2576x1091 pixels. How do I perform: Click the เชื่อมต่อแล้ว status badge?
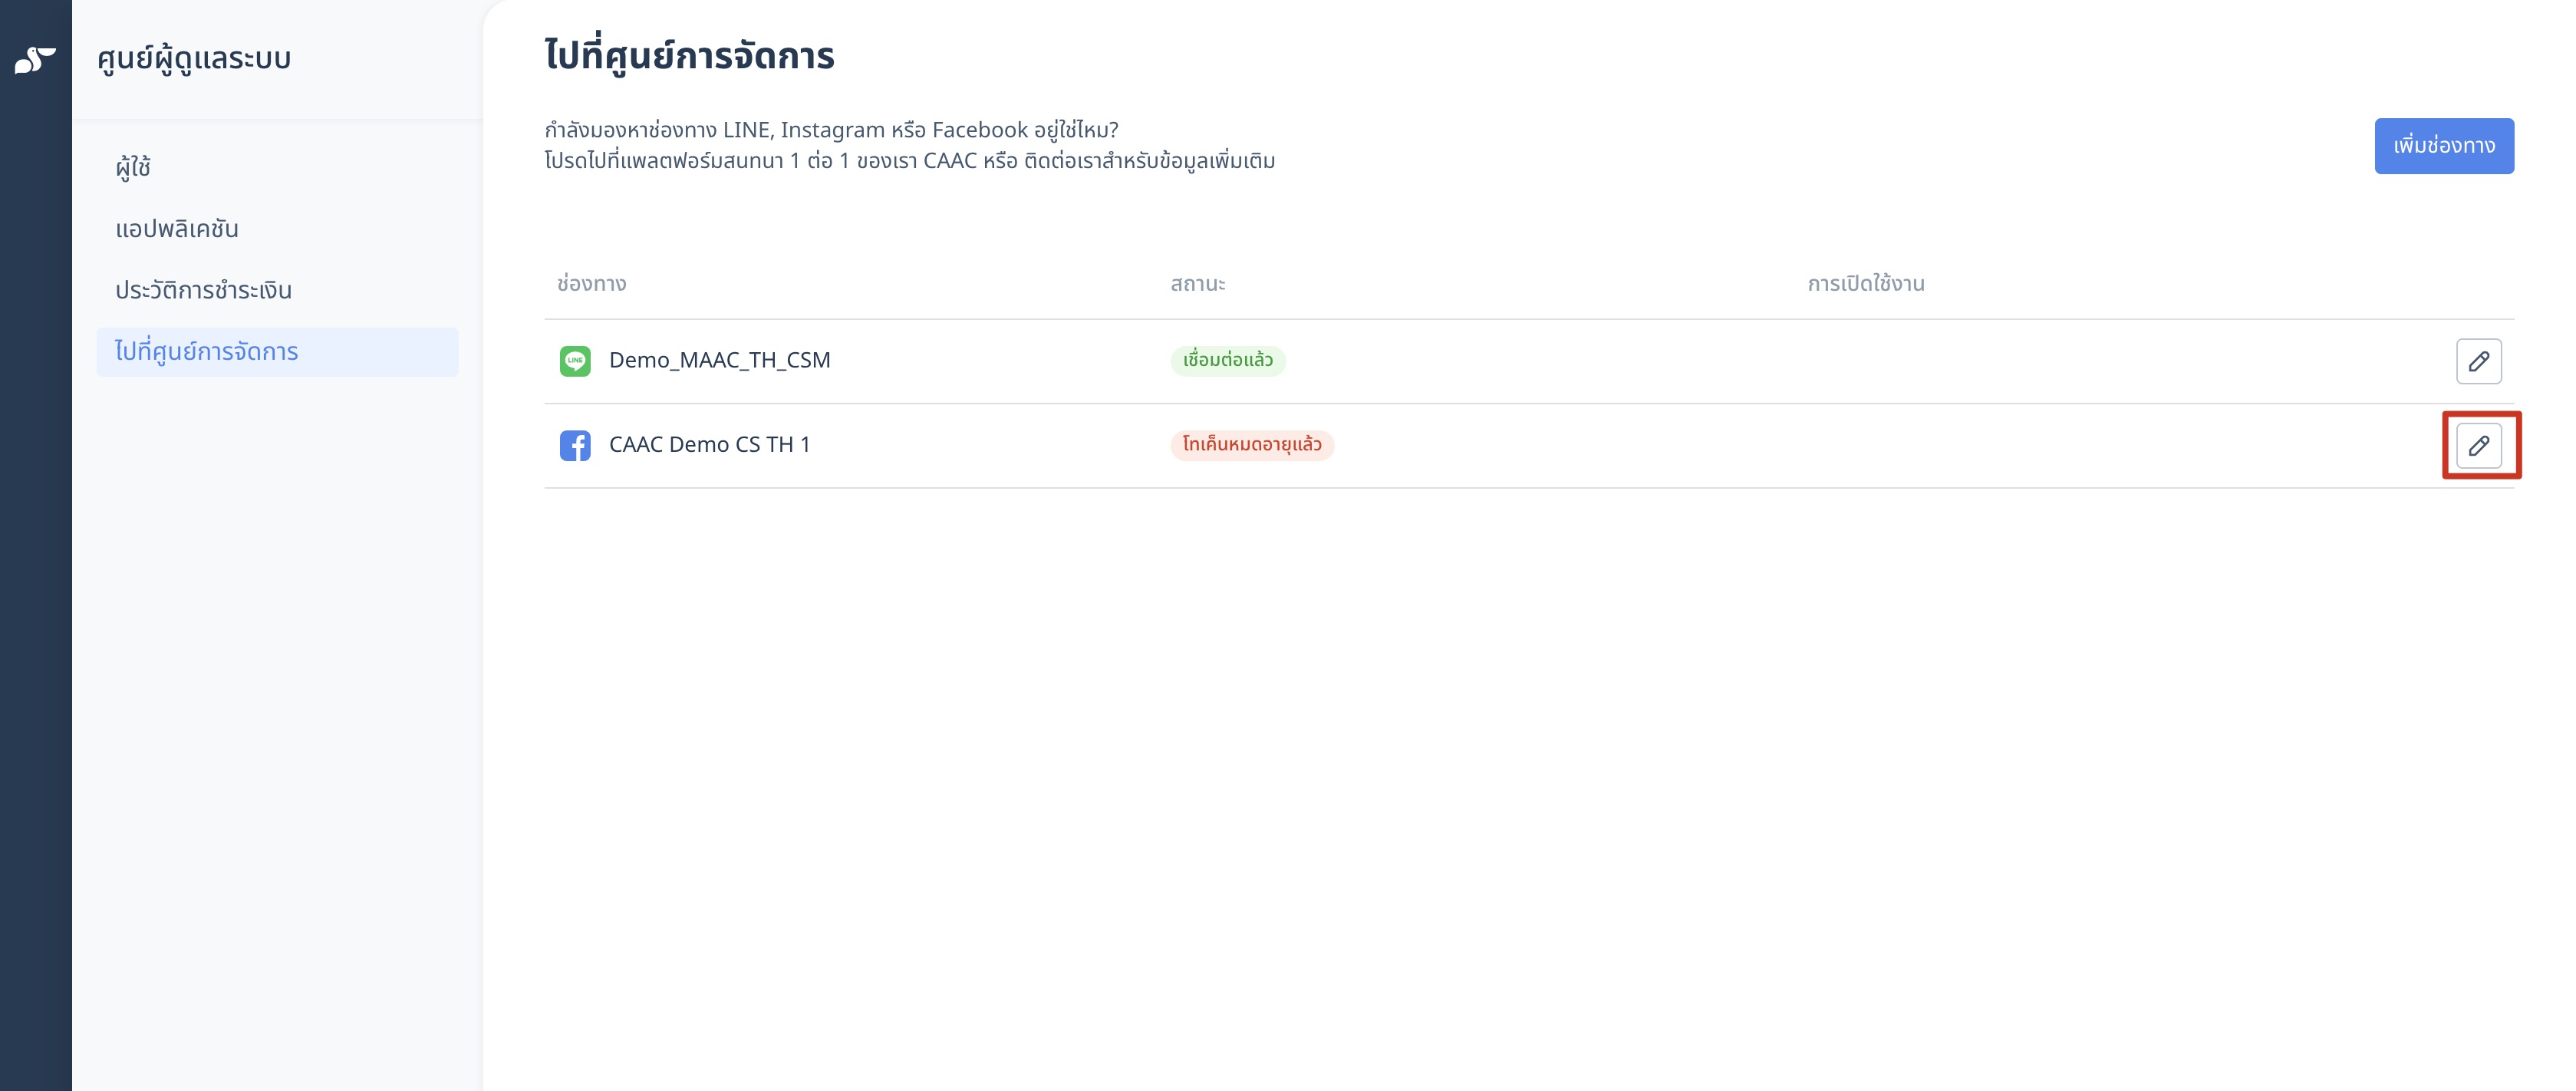pos(1227,360)
